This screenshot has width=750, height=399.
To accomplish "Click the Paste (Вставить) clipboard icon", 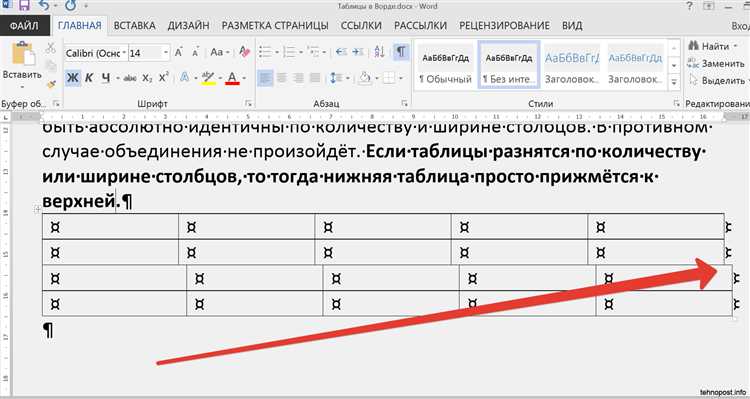I will tap(22, 54).
